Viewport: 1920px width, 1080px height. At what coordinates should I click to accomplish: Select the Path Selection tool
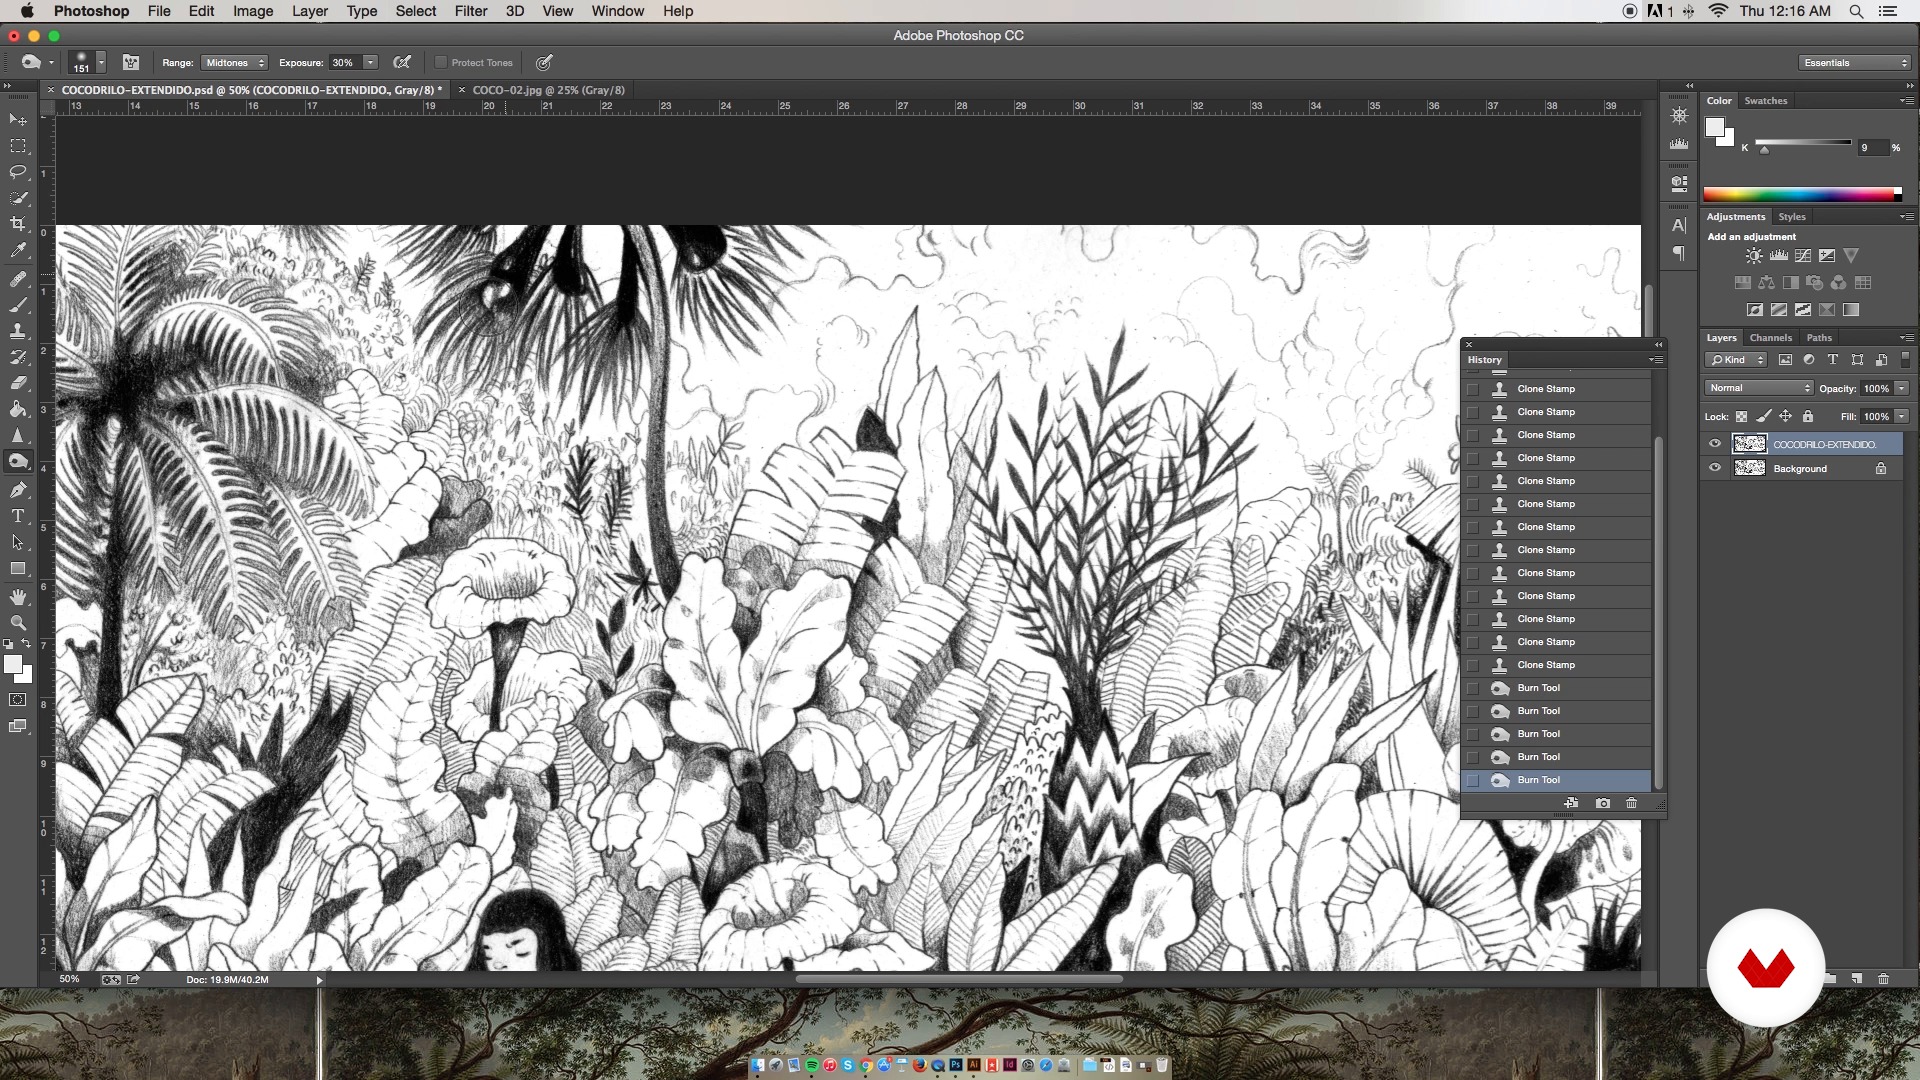(x=18, y=542)
